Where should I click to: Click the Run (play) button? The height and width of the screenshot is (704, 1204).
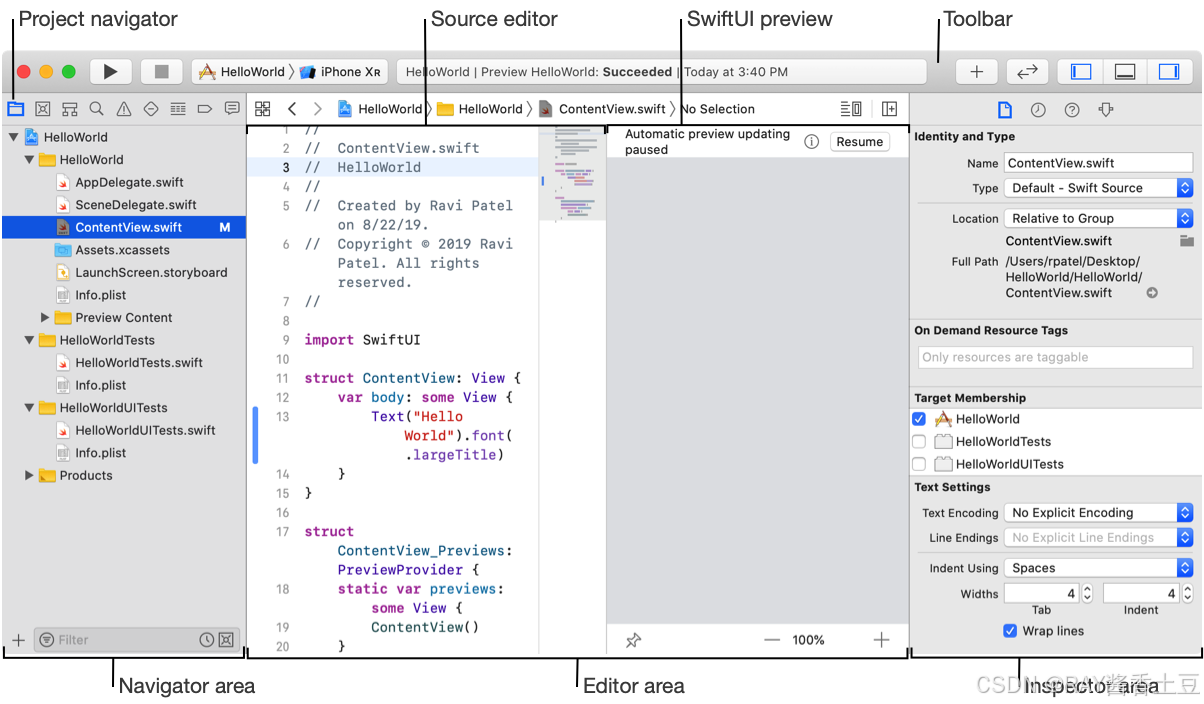(111, 72)
